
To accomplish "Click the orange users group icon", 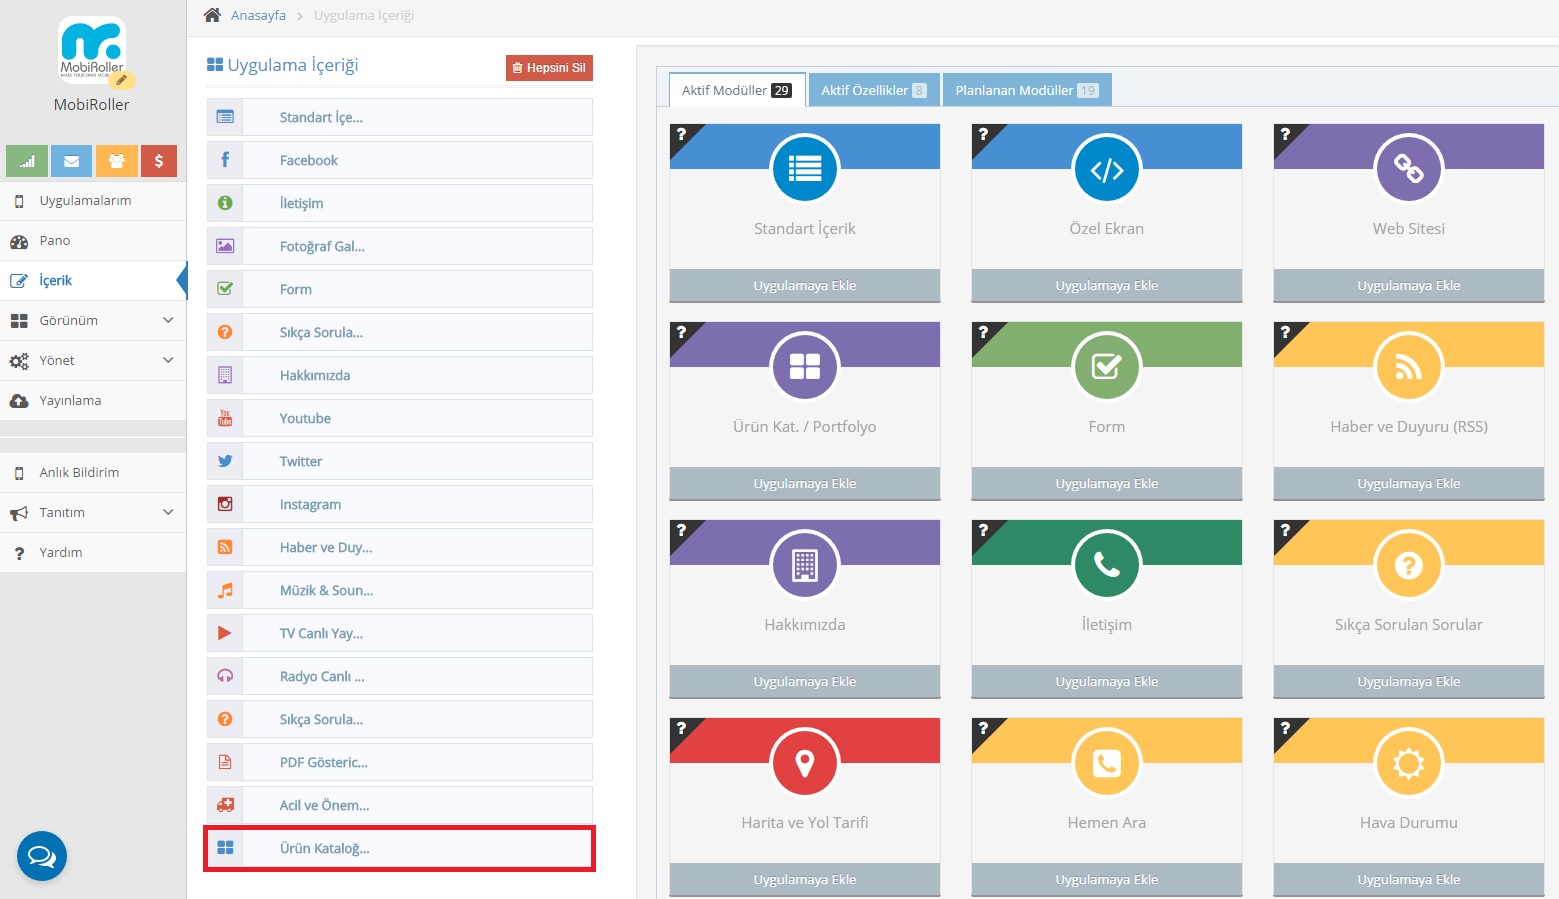I will [x=116, y=161].
